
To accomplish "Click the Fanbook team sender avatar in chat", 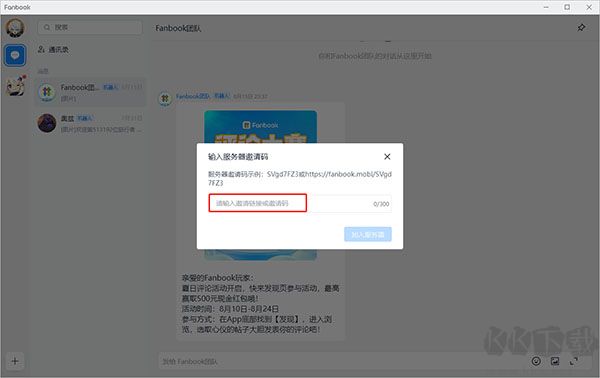I will pos(165,99).
